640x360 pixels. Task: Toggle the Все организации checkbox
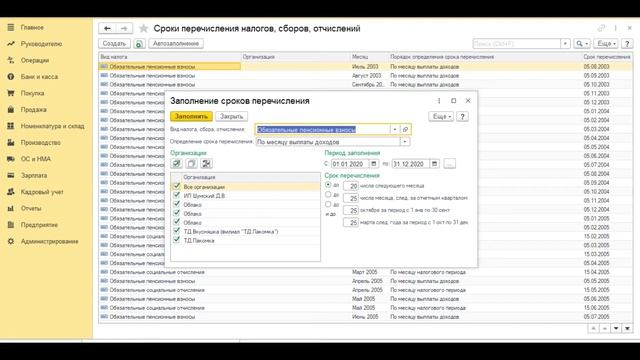point(177,187)
